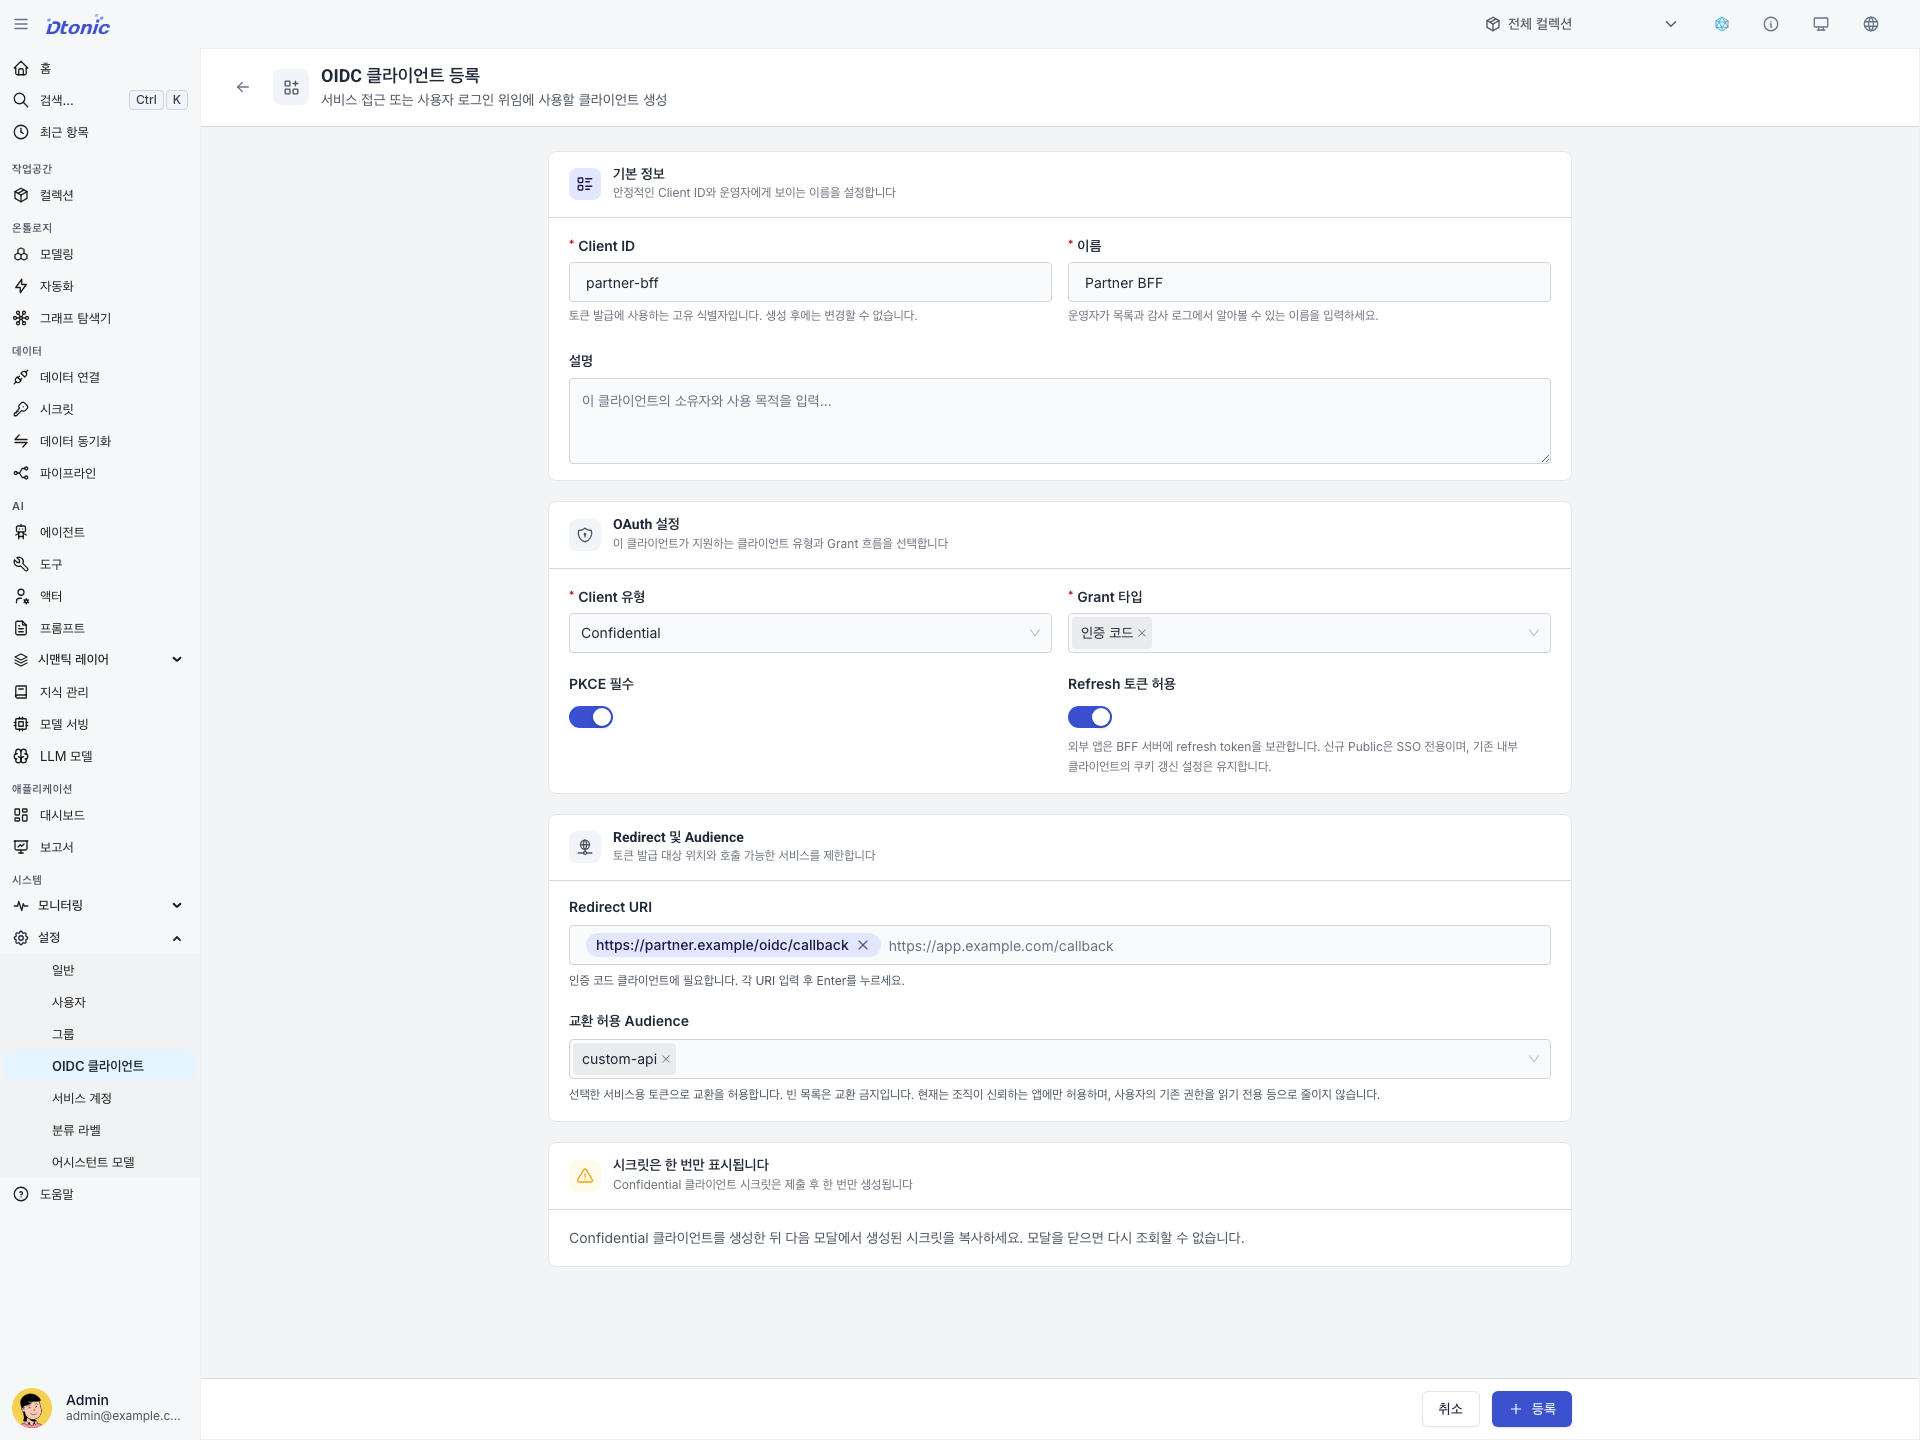Open 에이전트 sidebar entry
The height and width of the screenshot is (1440, 1920).
100,532
